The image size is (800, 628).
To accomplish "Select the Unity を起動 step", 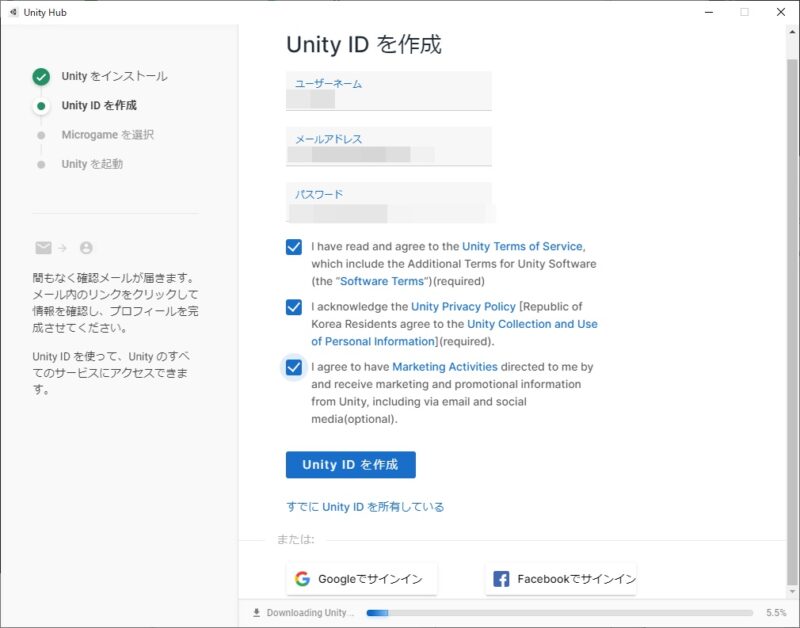I will 92,164.
